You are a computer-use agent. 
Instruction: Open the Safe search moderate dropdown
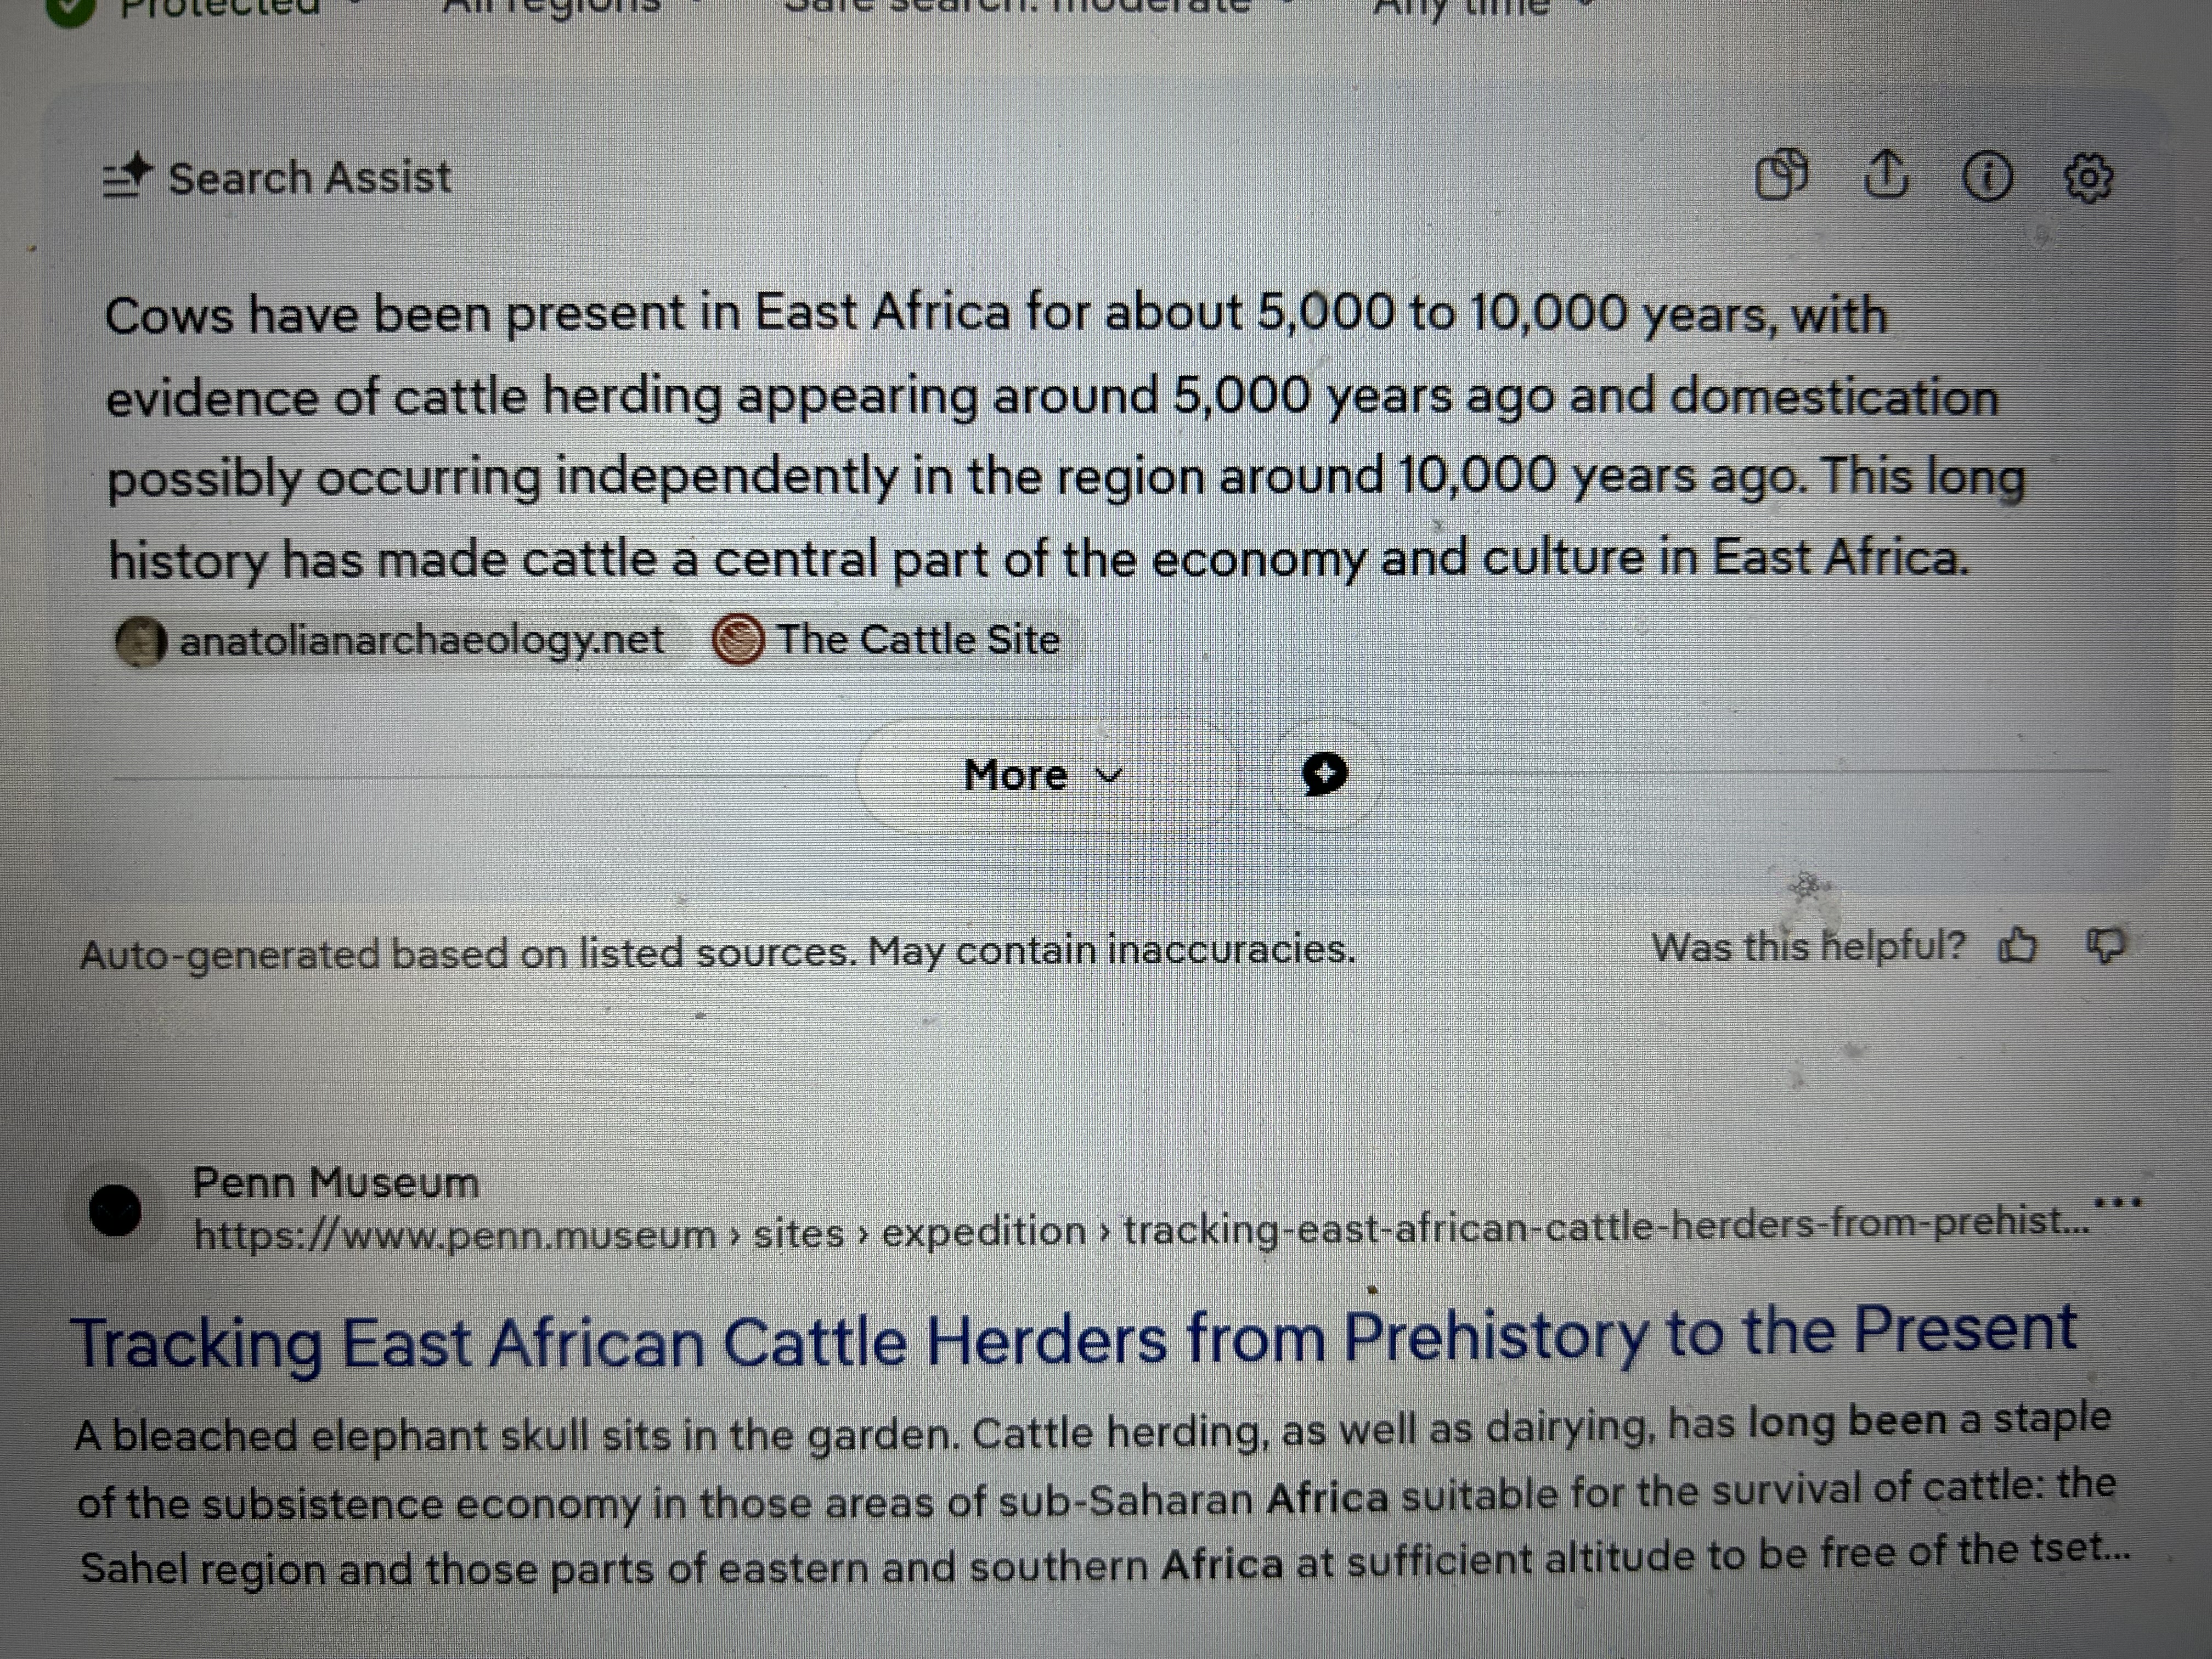(x=1030, y=6)
